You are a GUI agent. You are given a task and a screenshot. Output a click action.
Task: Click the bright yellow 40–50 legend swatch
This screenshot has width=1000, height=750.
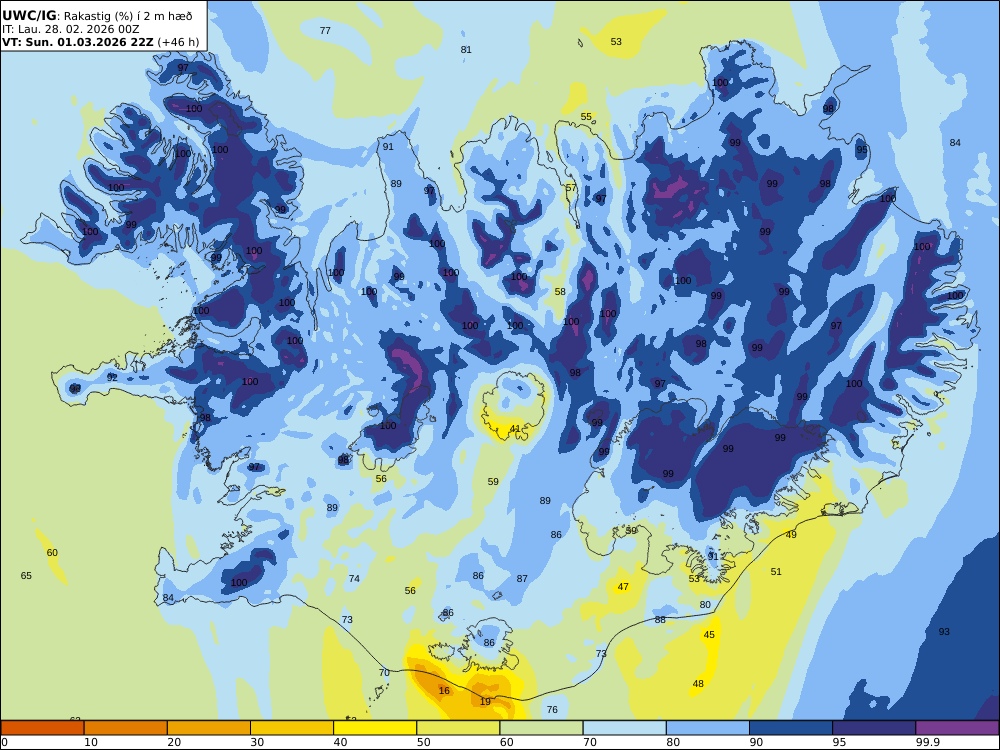pyautogui.click(x=375, y=728)
